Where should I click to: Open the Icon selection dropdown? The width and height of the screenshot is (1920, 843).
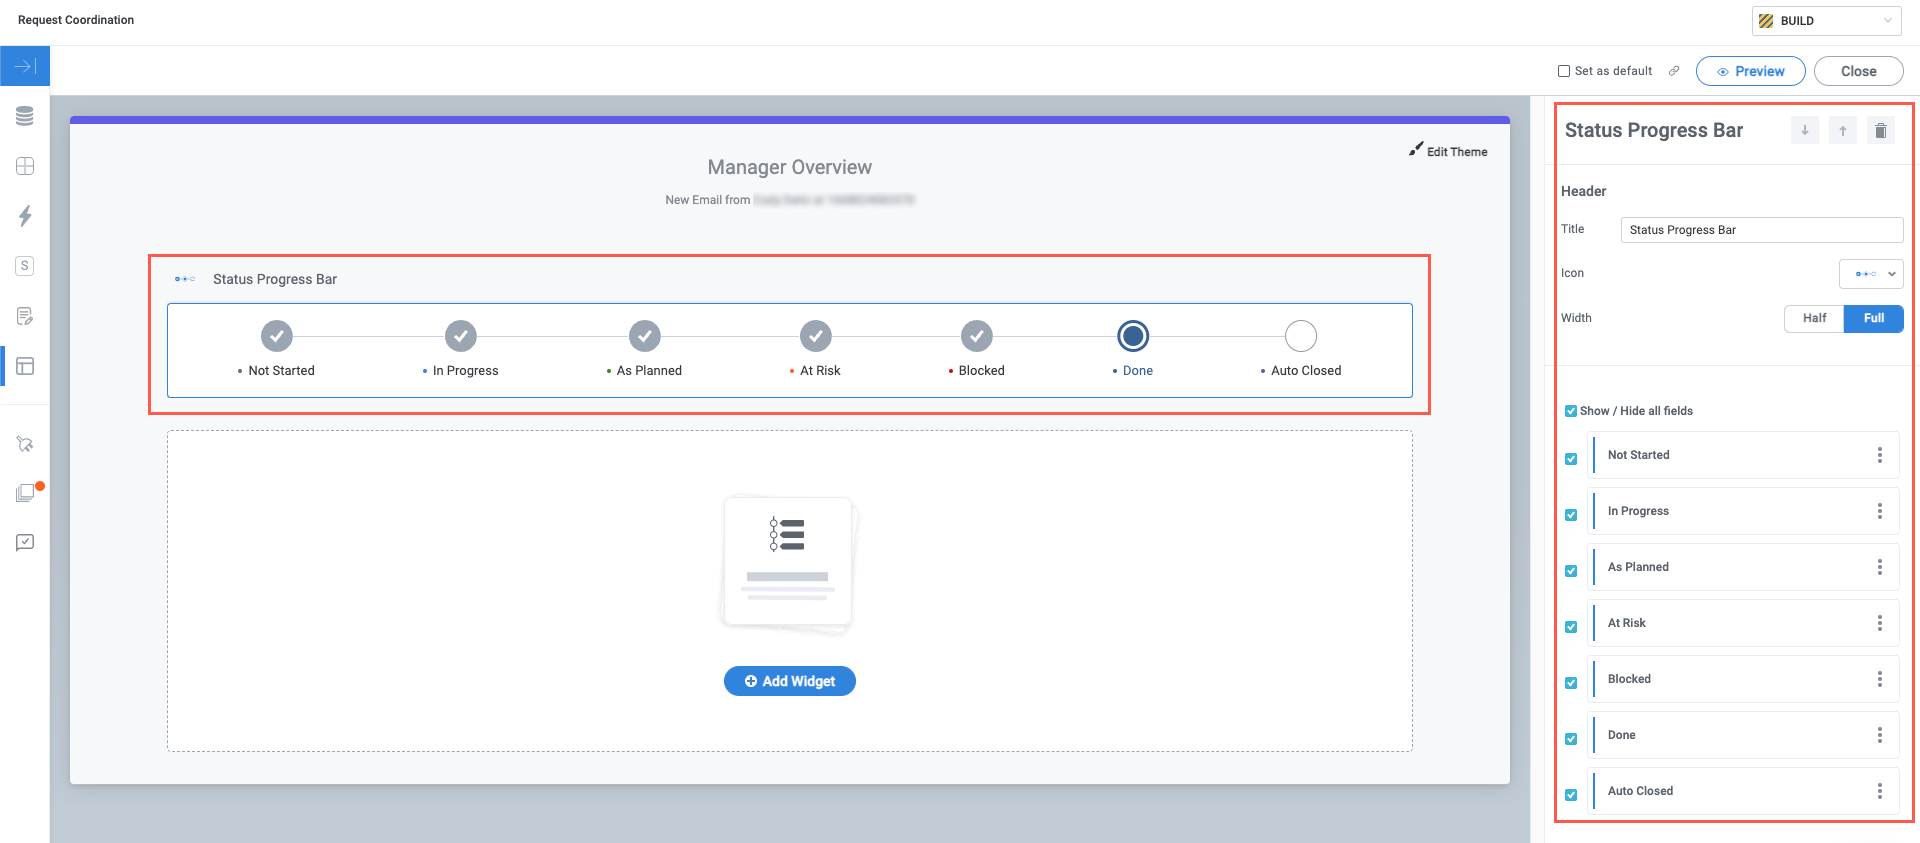click(1870, 274)
